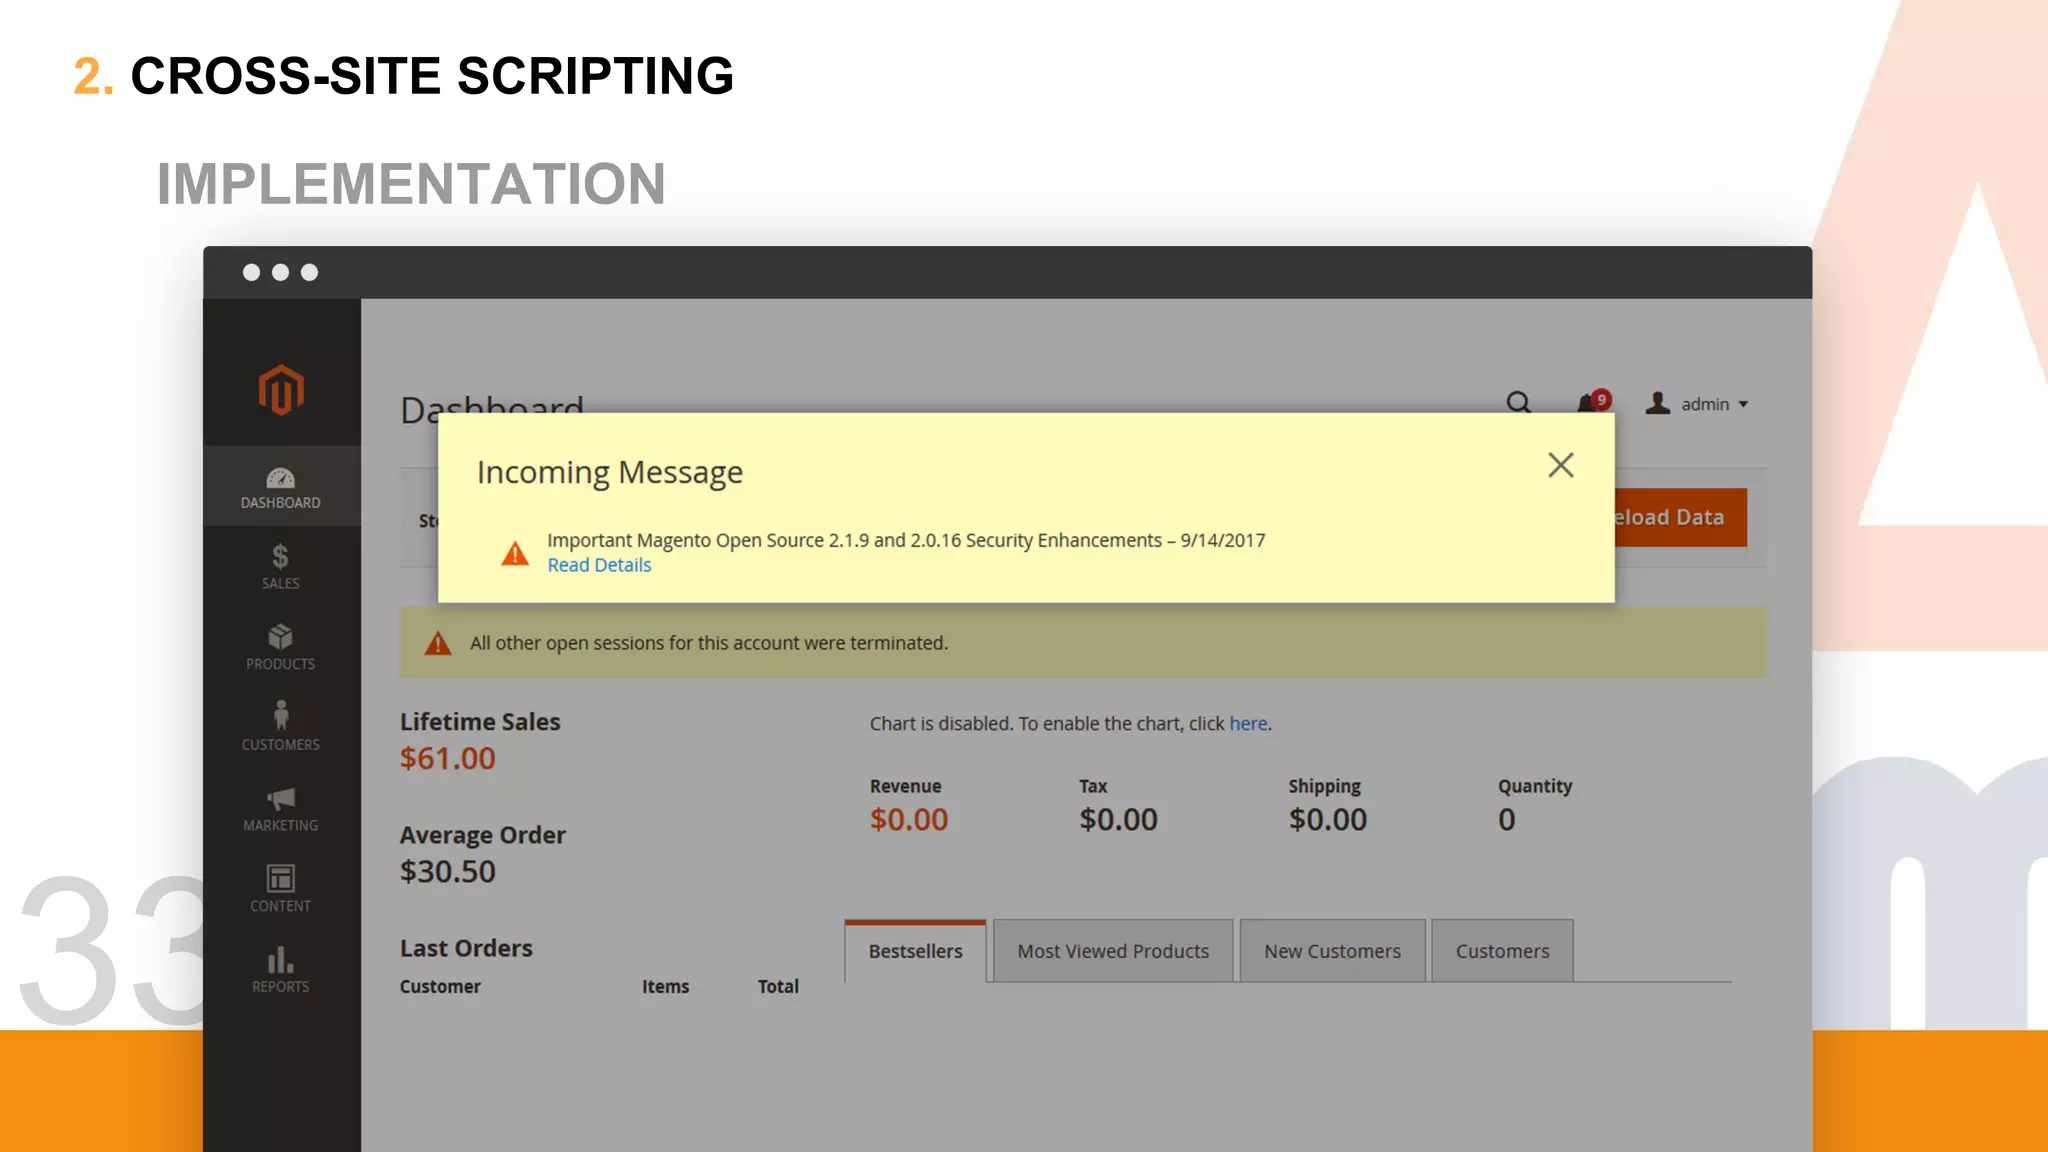Image resolution: width=2048 pixels, height=1152 pixels.
Task: Click the Total column header
Action: (778, 986)
